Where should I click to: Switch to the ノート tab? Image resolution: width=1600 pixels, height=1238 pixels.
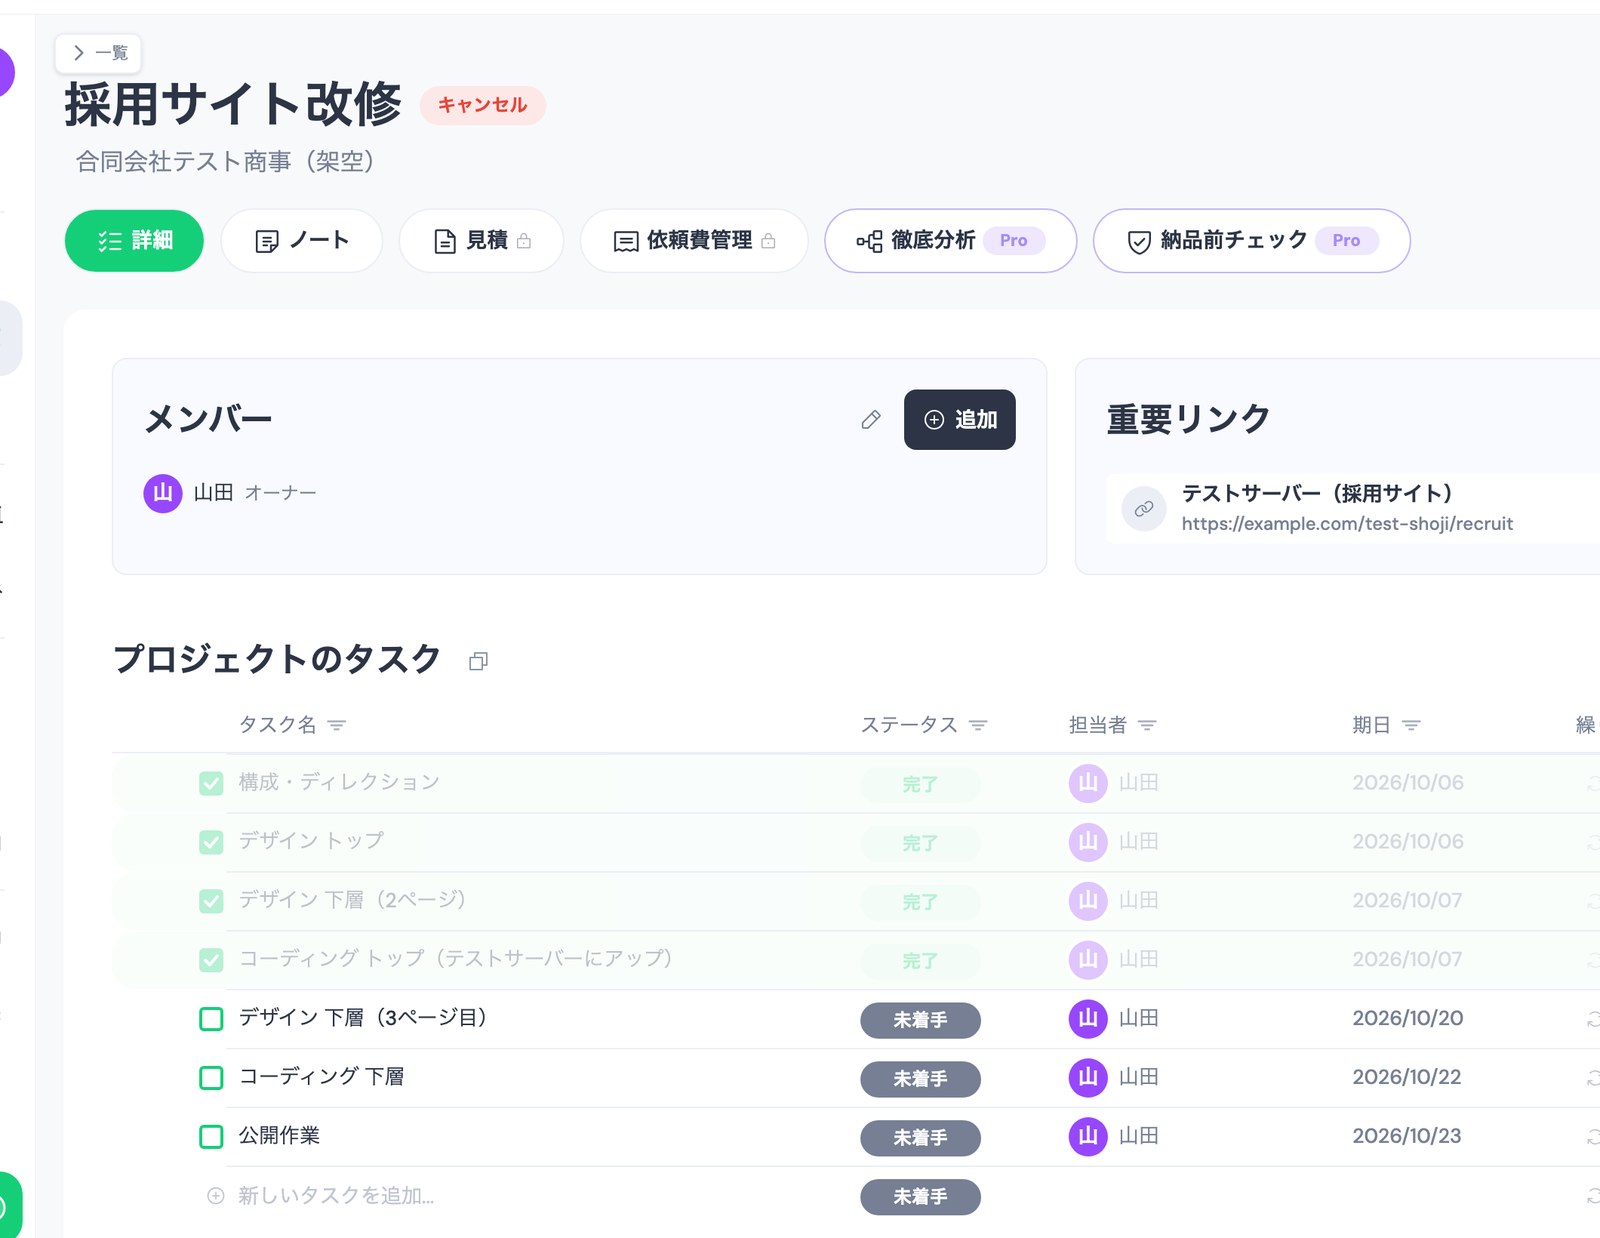click(302, 241)
